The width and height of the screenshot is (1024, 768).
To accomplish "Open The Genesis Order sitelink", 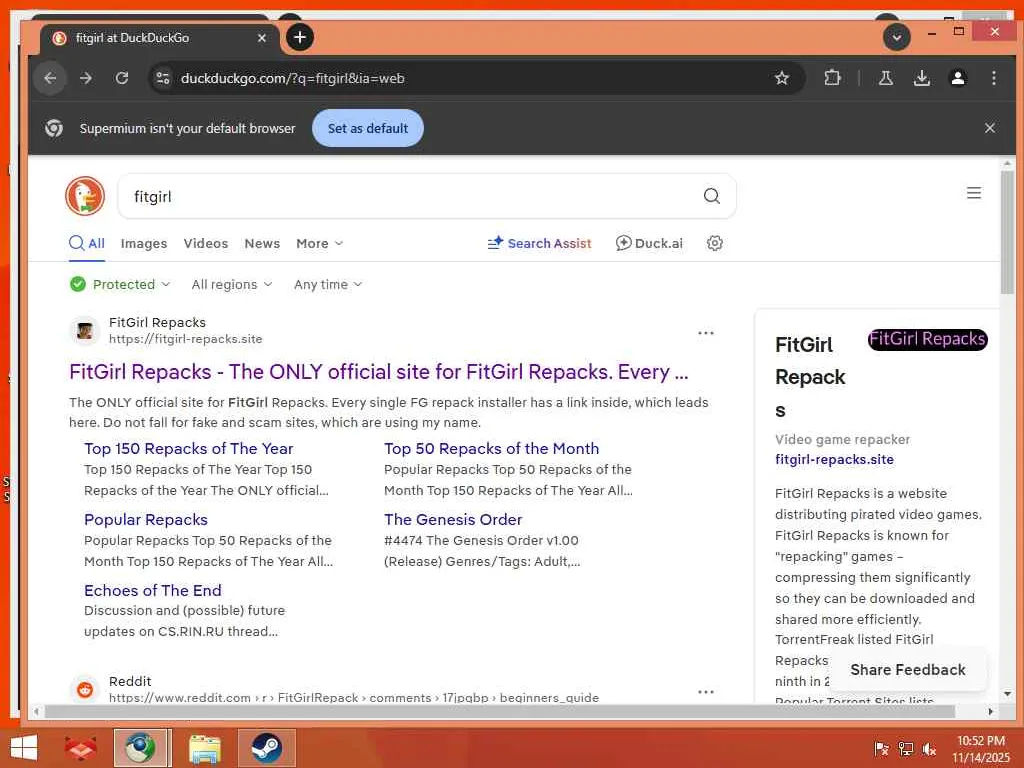I will (453, 520).
